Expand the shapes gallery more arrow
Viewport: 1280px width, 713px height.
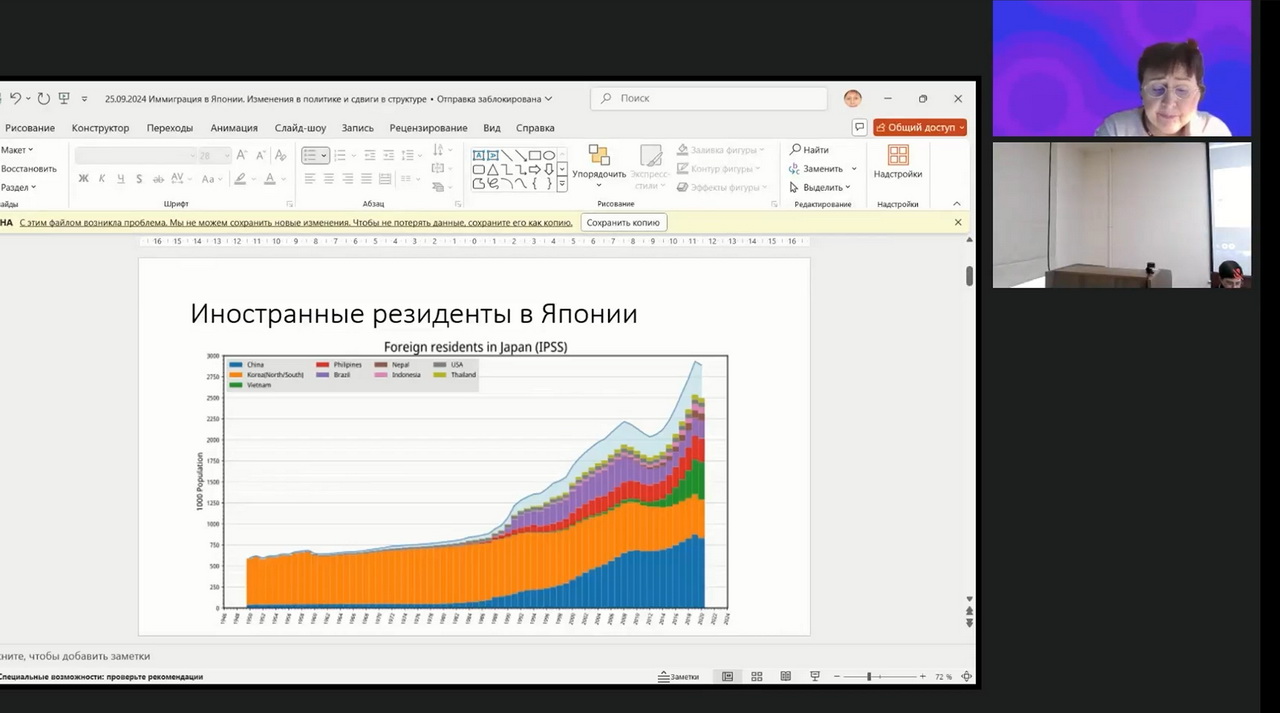(562, 184)
